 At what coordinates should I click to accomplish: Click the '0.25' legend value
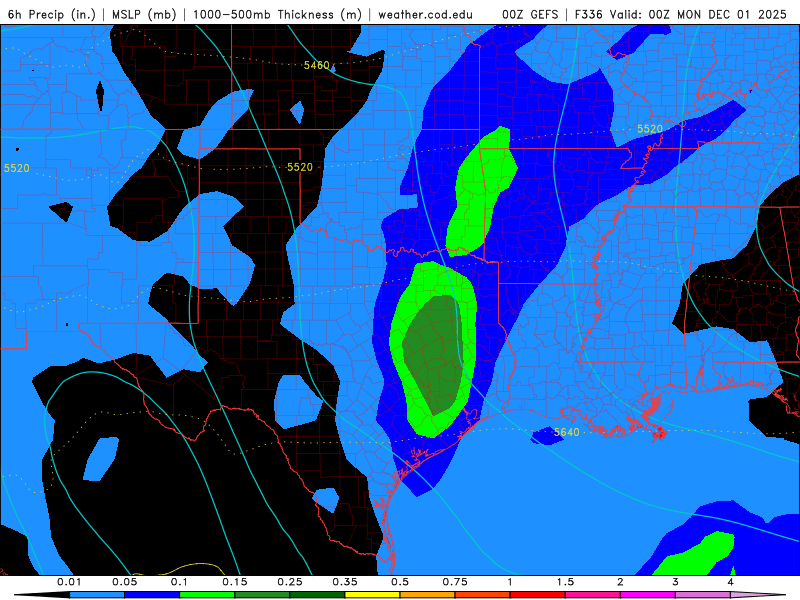click(x=290, y=582)
